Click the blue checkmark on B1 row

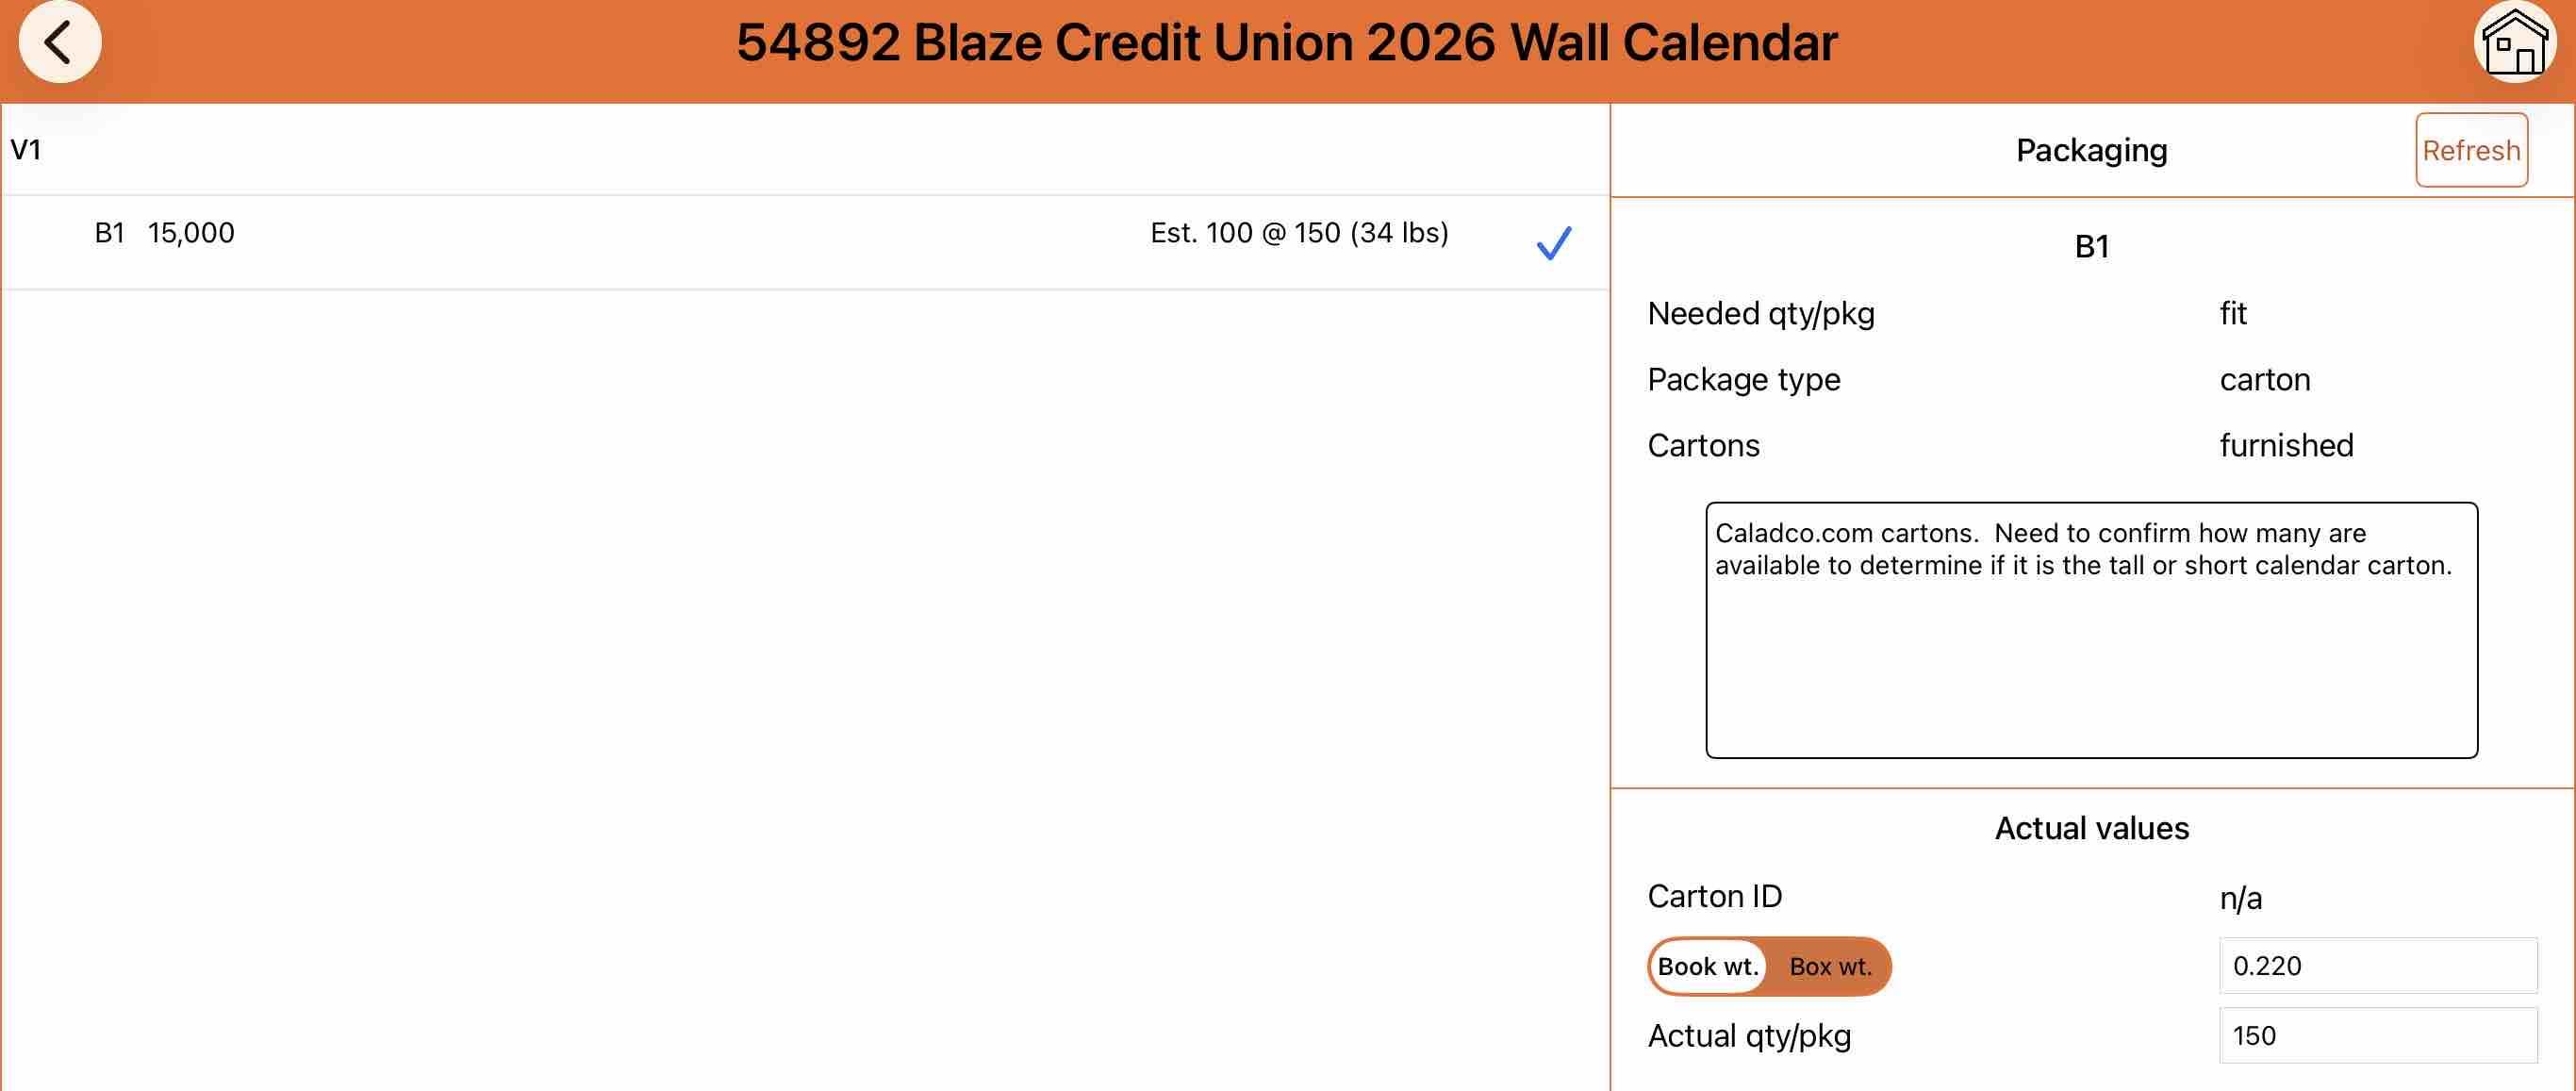coord(1553,243)
